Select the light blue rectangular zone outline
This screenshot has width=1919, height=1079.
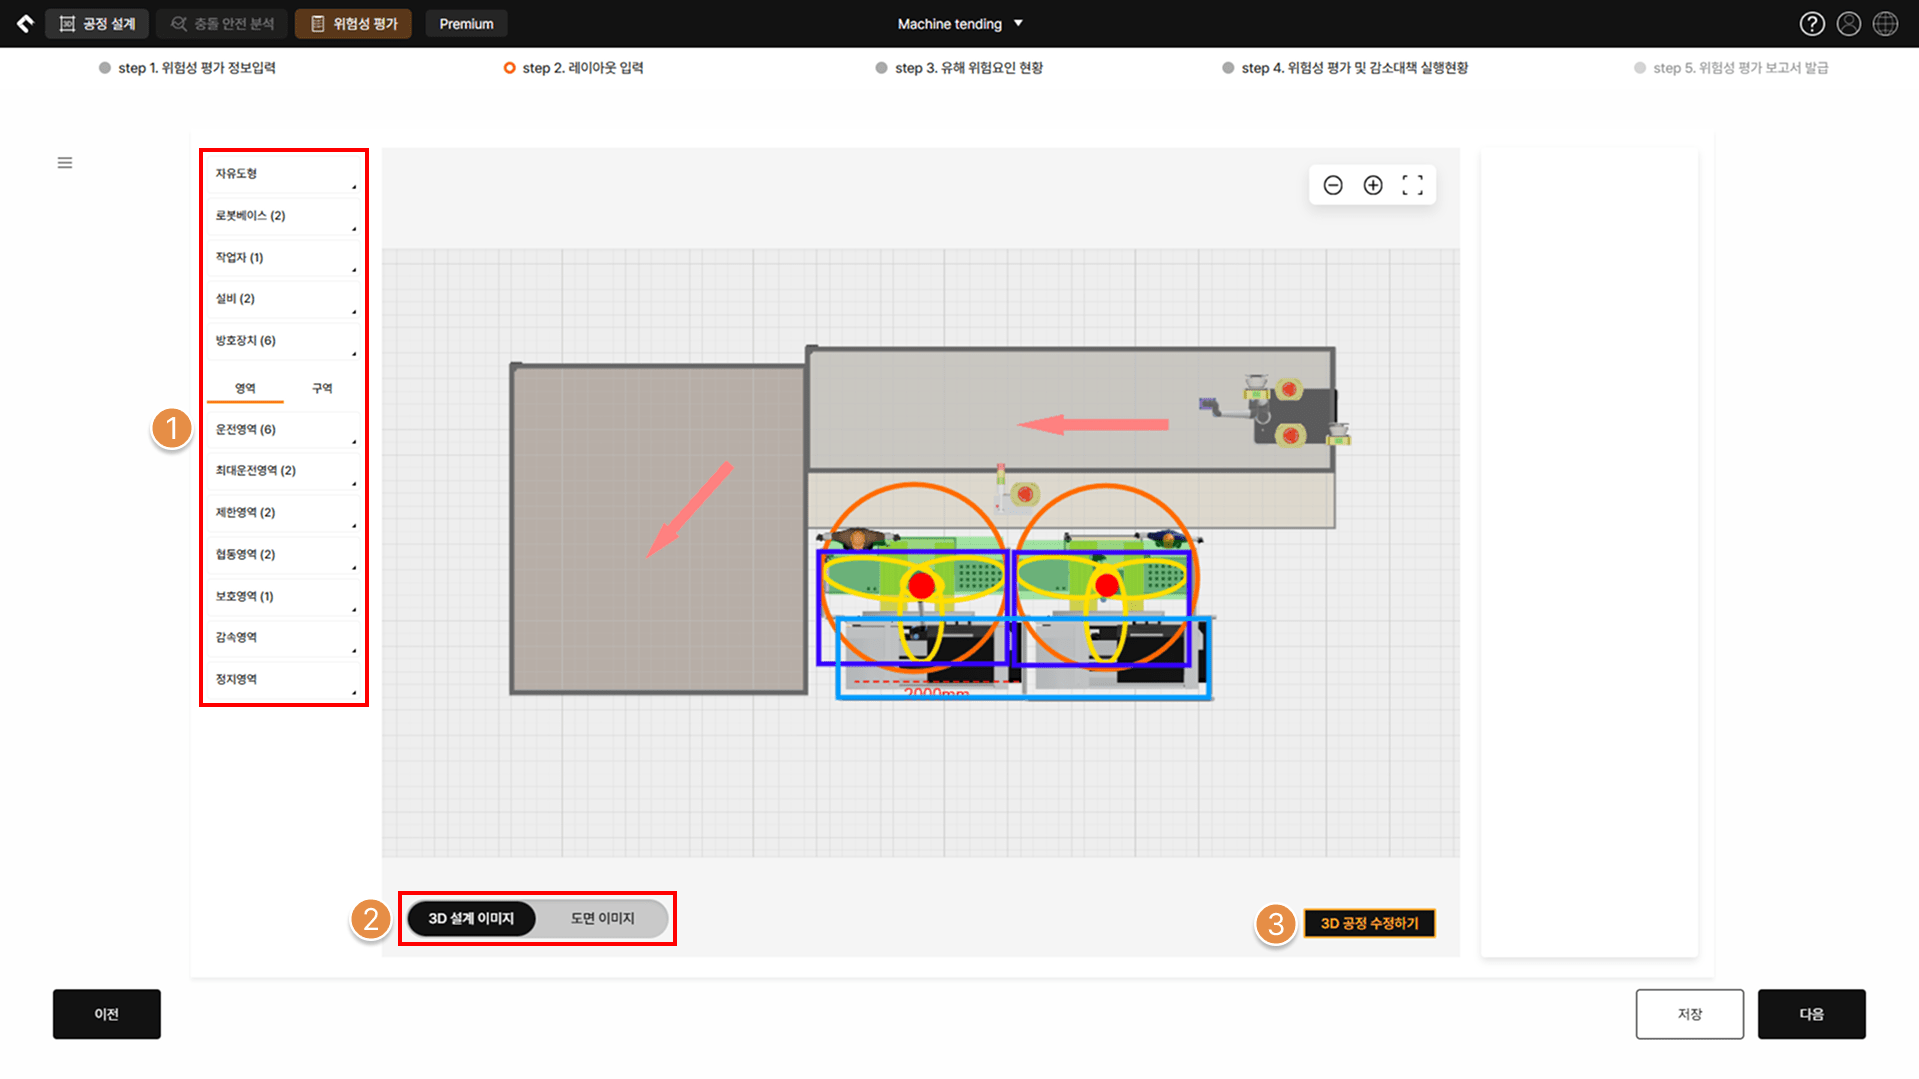(x=1024, y=658)
